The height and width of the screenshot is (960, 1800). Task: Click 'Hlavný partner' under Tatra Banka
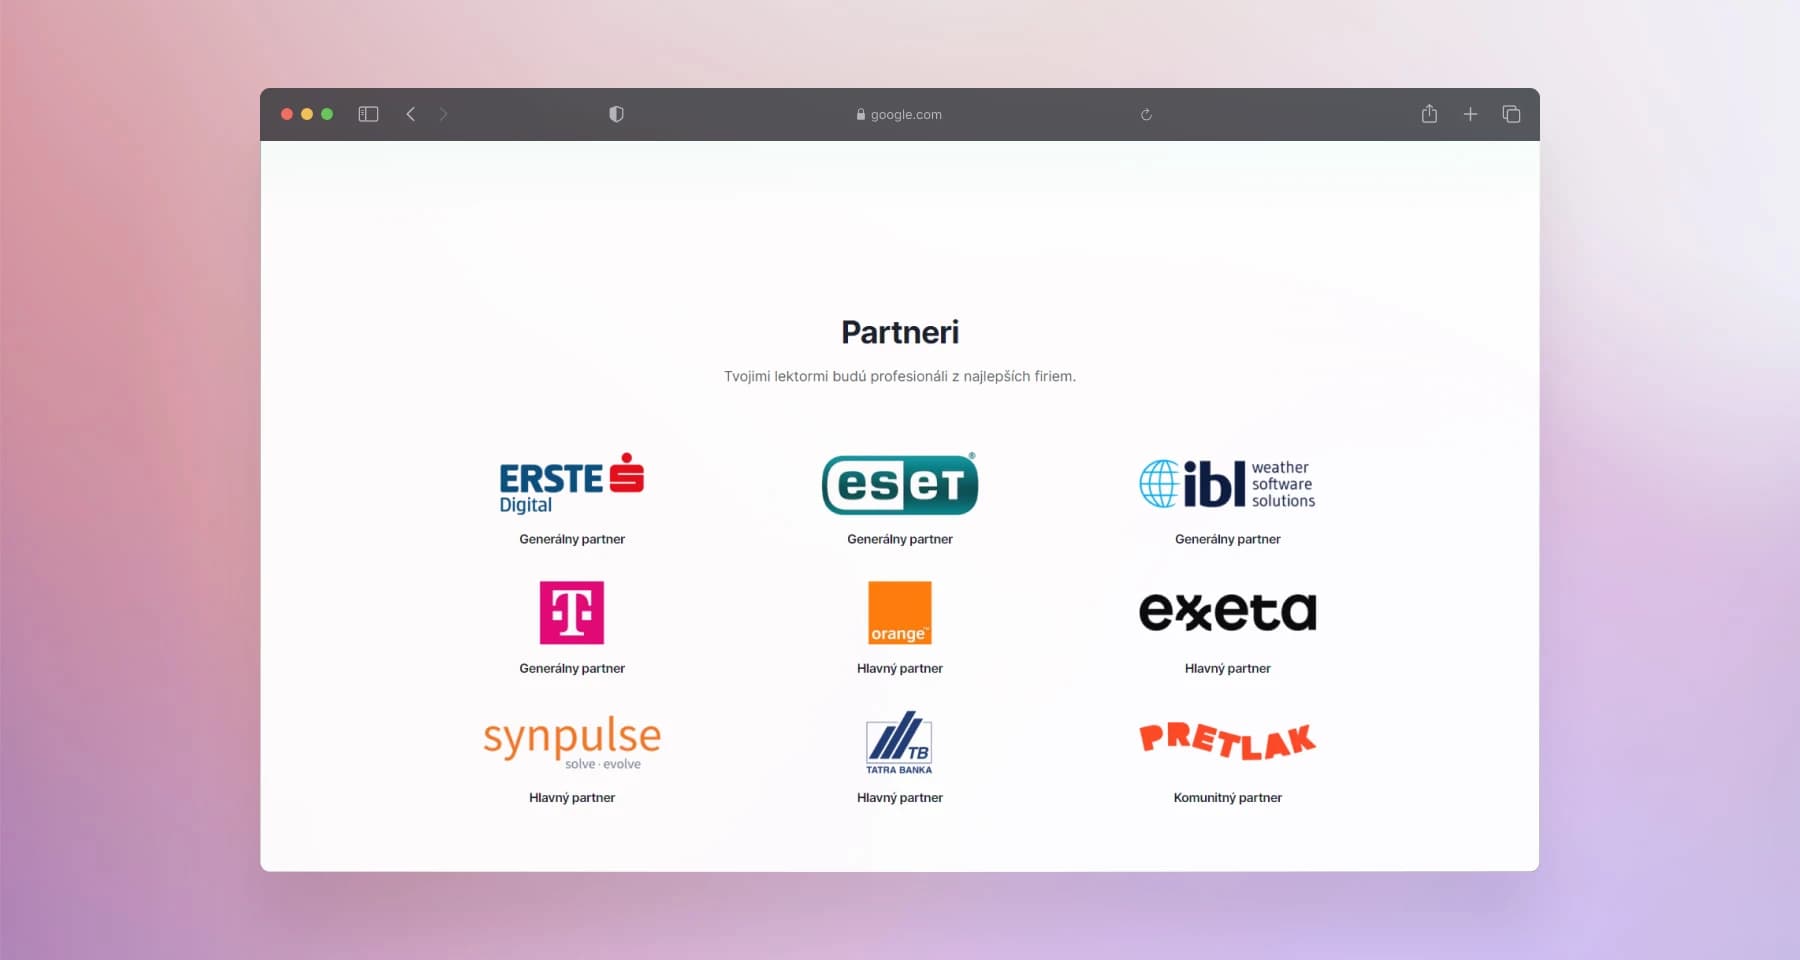900,797
